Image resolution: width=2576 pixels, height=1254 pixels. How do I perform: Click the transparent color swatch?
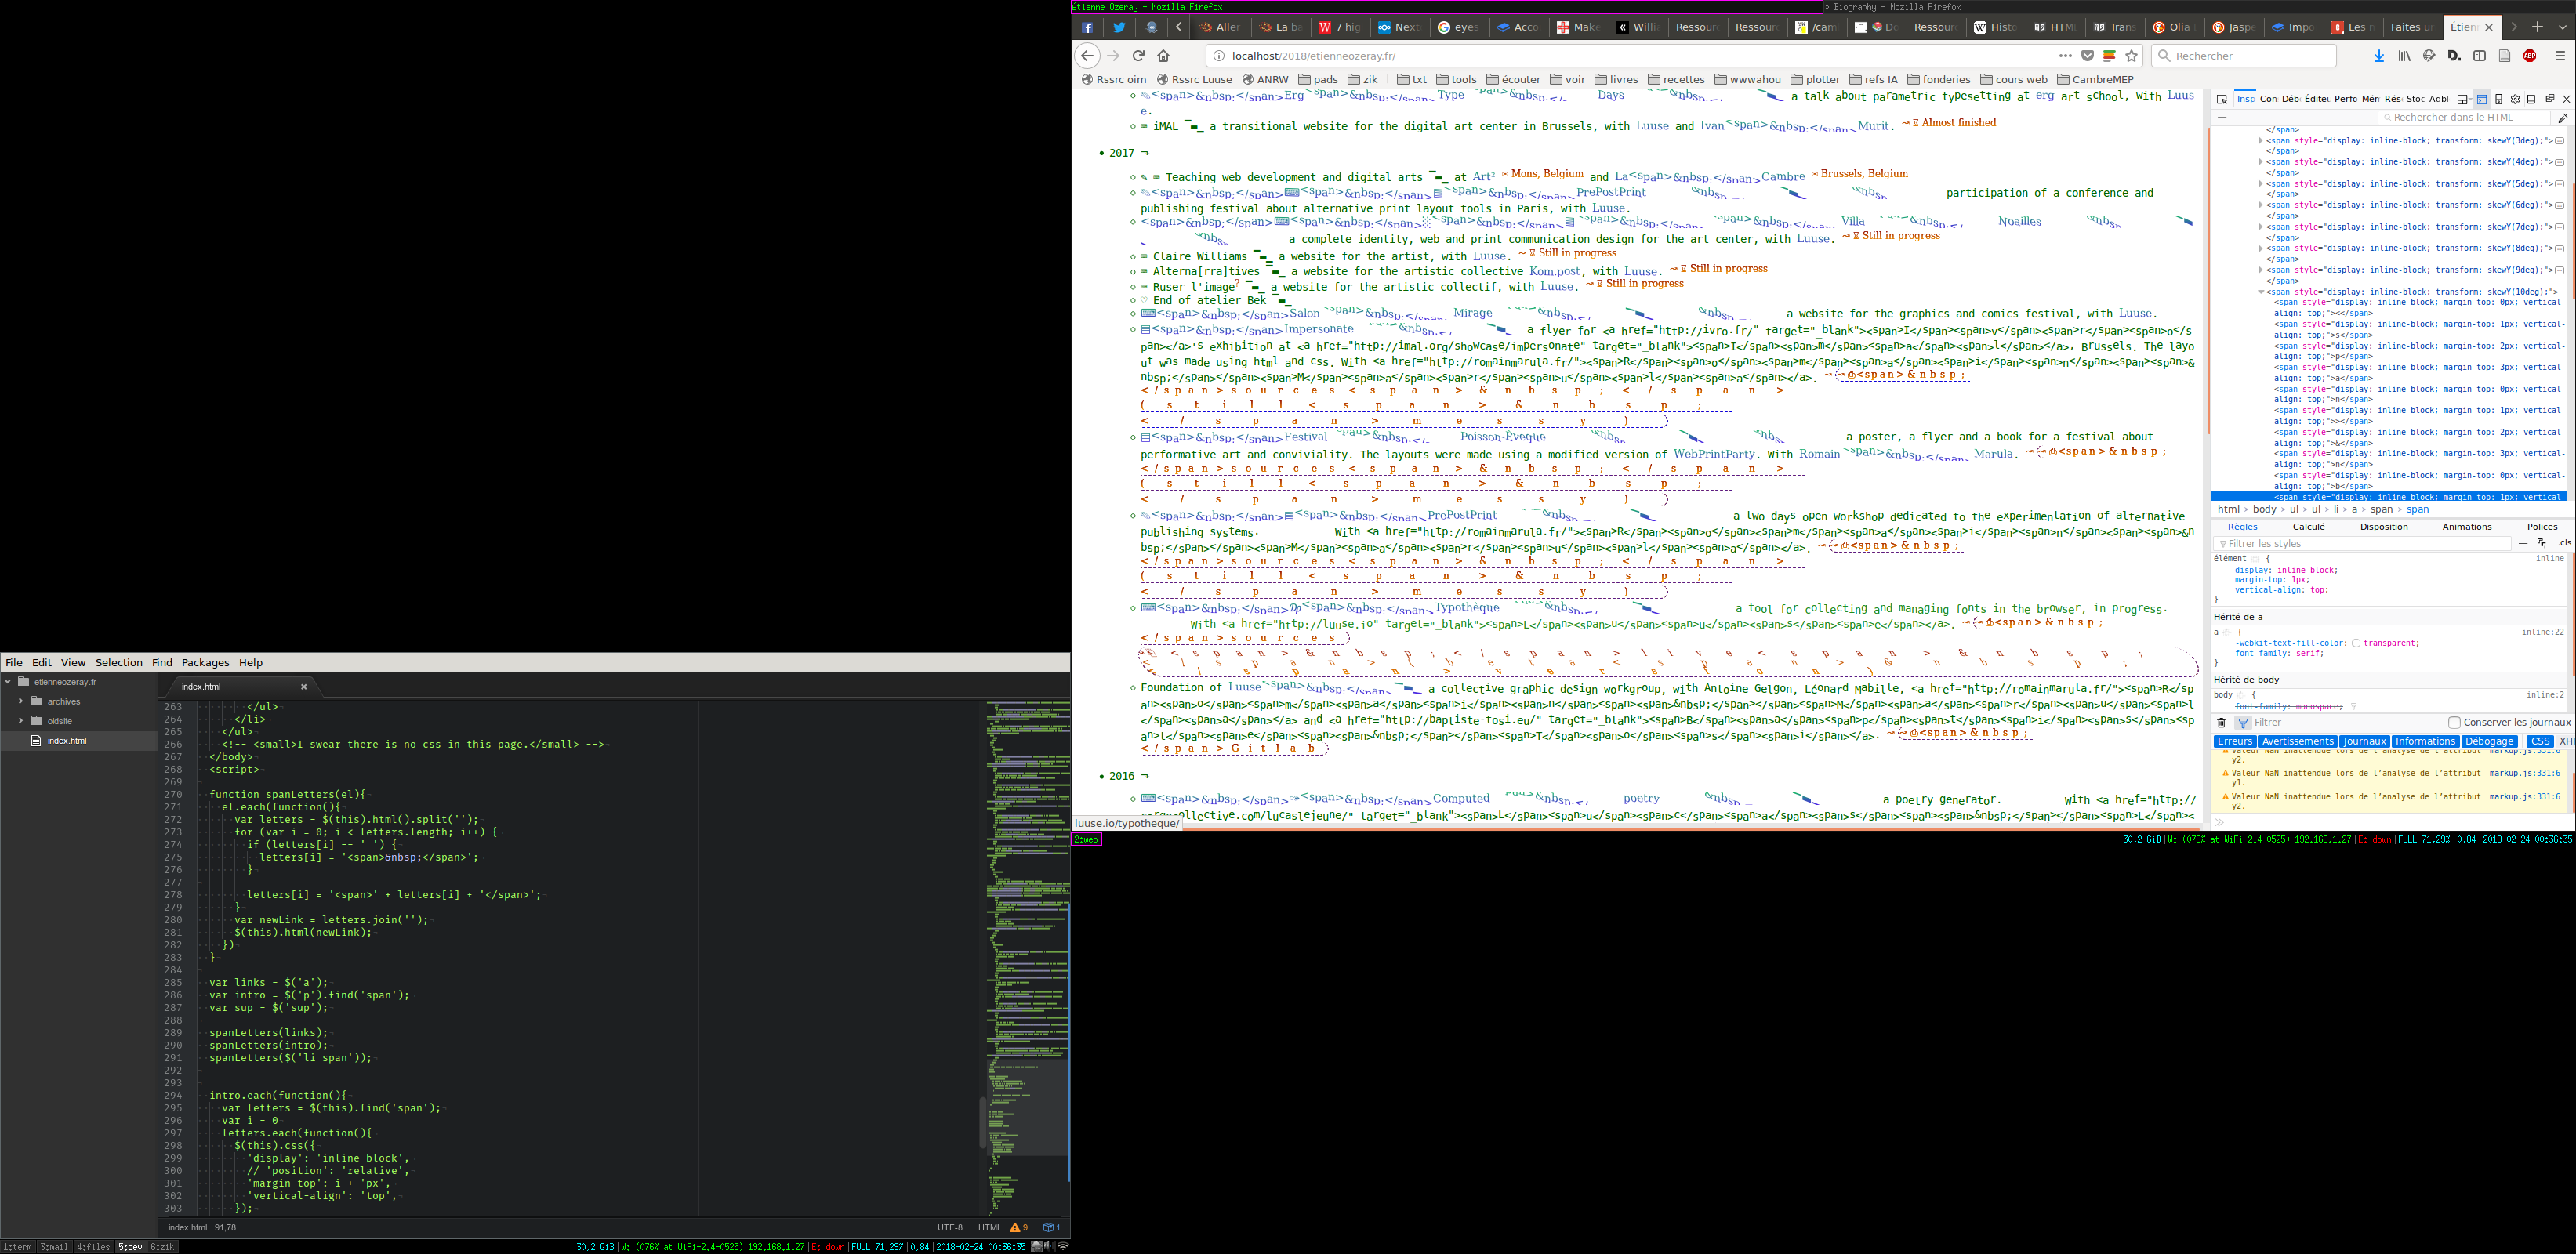2356,643
